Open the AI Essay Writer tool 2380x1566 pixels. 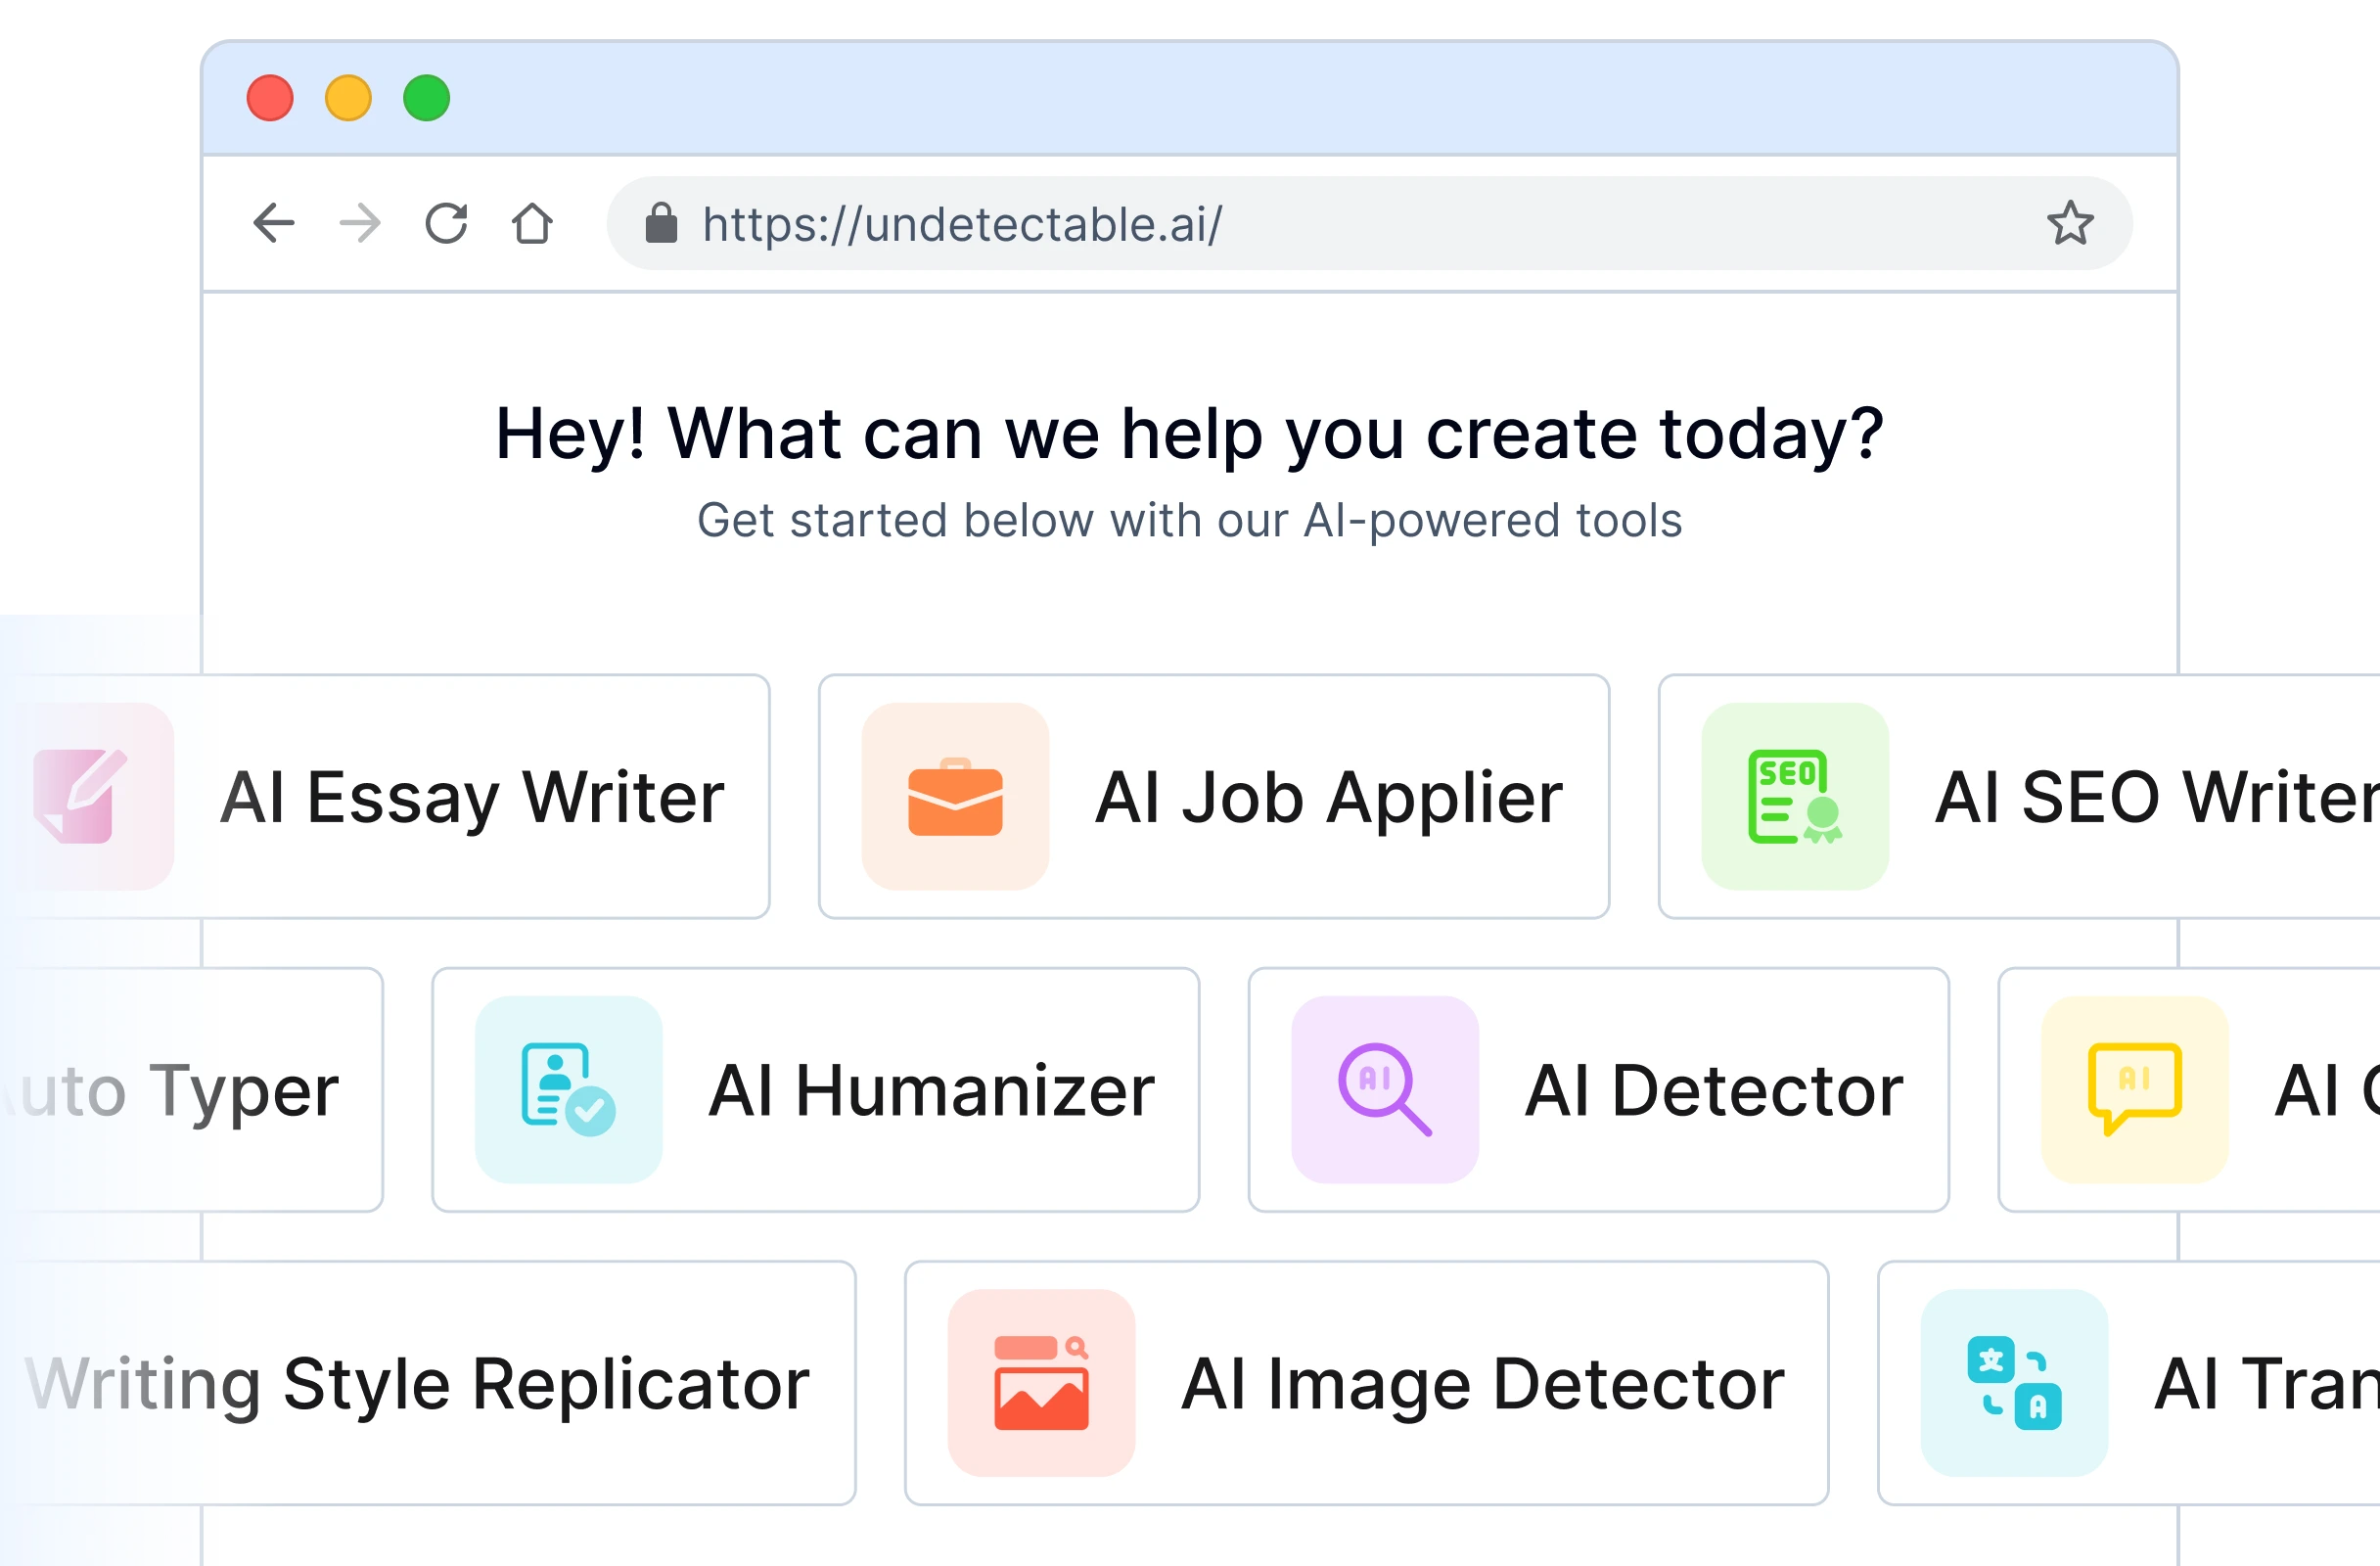[470, 797]
